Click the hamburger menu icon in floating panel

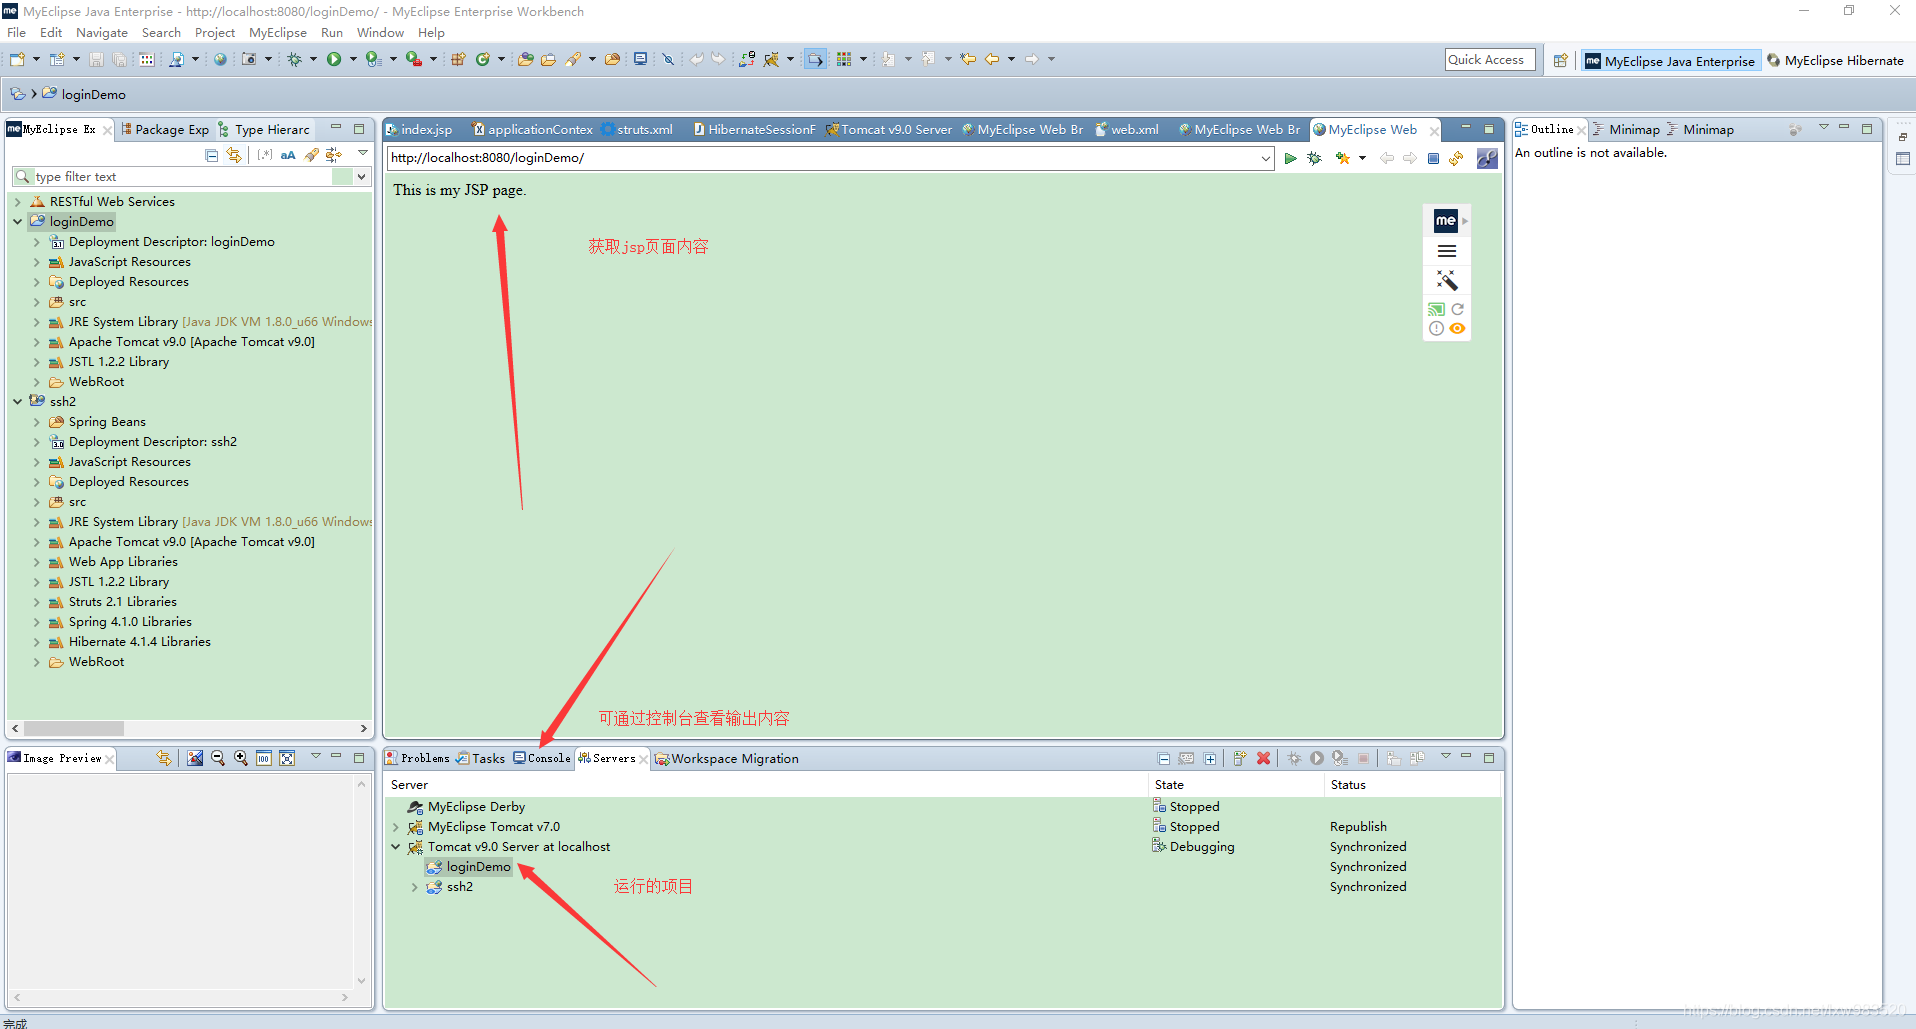pyautogui.click(x=1447, y=251)
